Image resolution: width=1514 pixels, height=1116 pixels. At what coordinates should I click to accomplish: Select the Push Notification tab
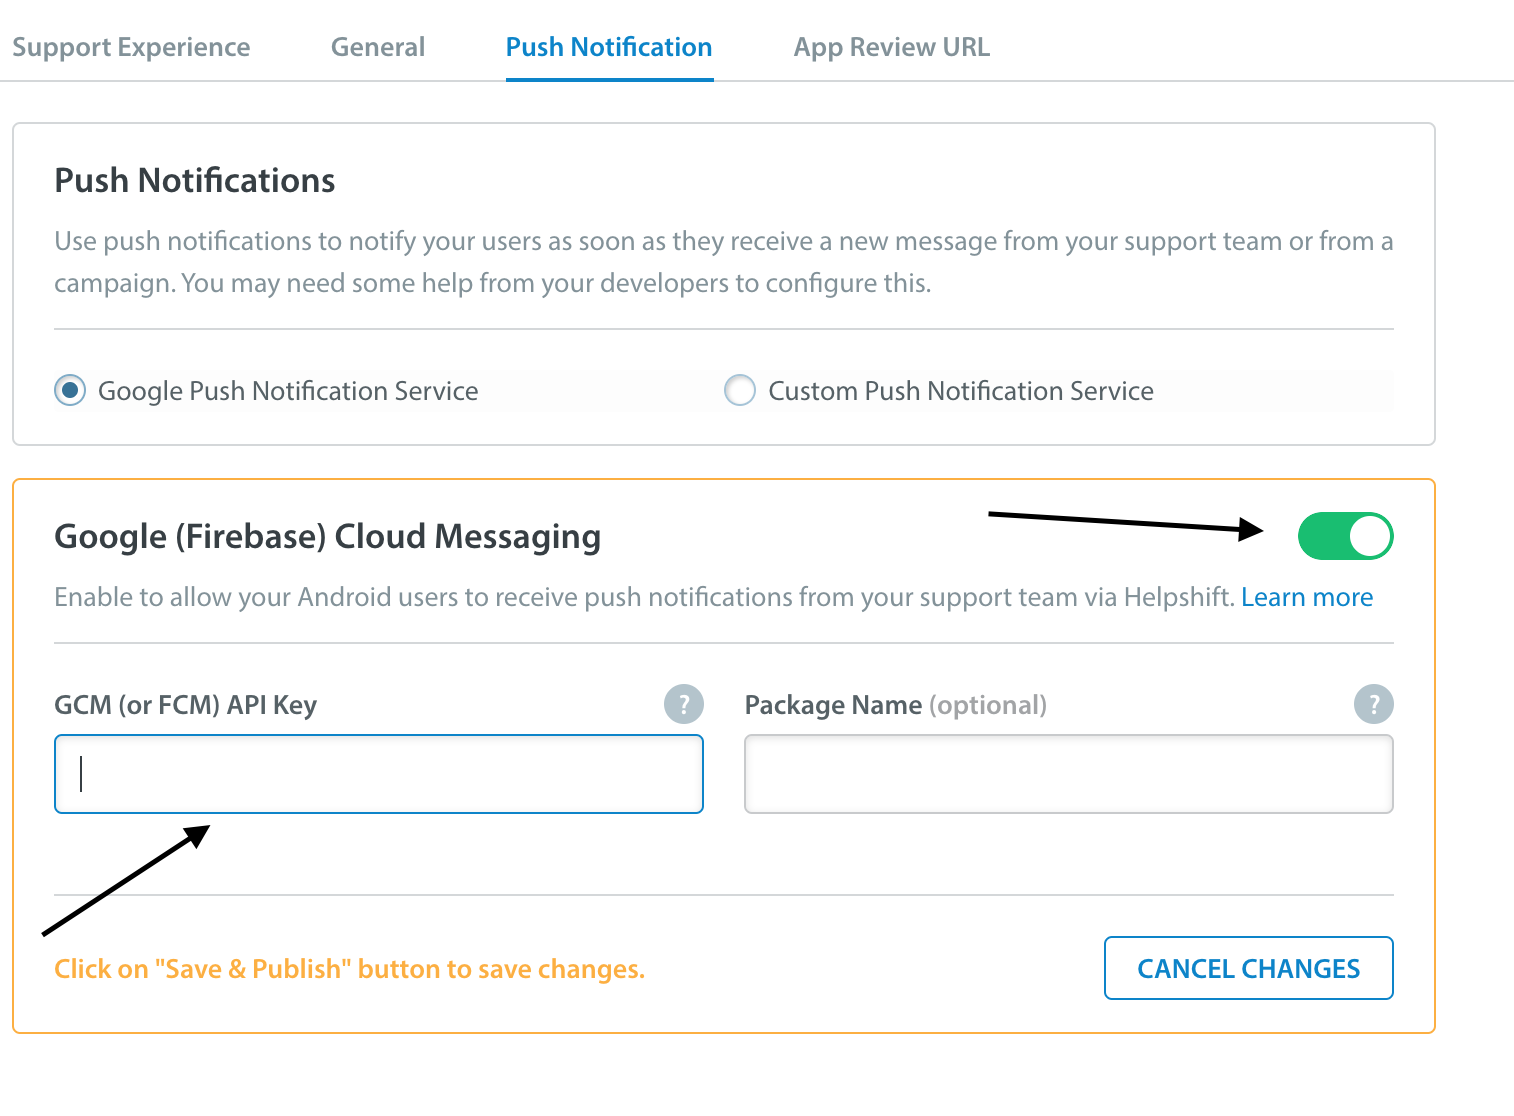tap(609, 47)
